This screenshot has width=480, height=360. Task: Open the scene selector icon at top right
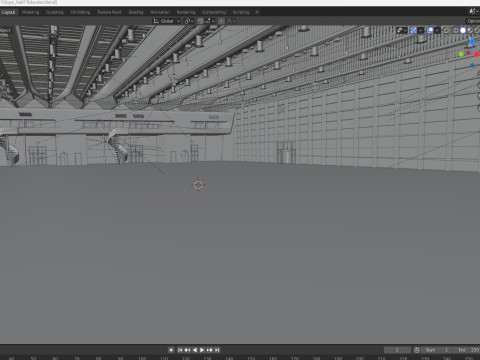pos(473,11)
